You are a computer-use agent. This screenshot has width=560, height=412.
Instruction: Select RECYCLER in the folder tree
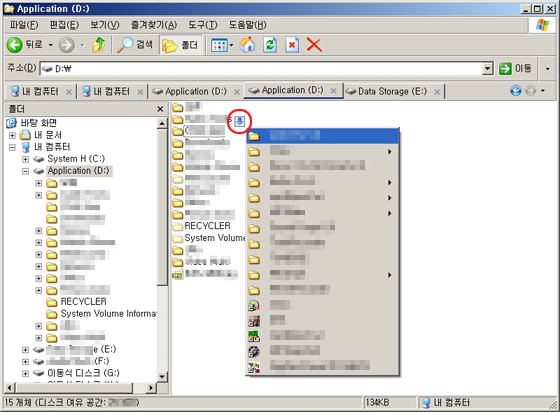tap(84, 302)
